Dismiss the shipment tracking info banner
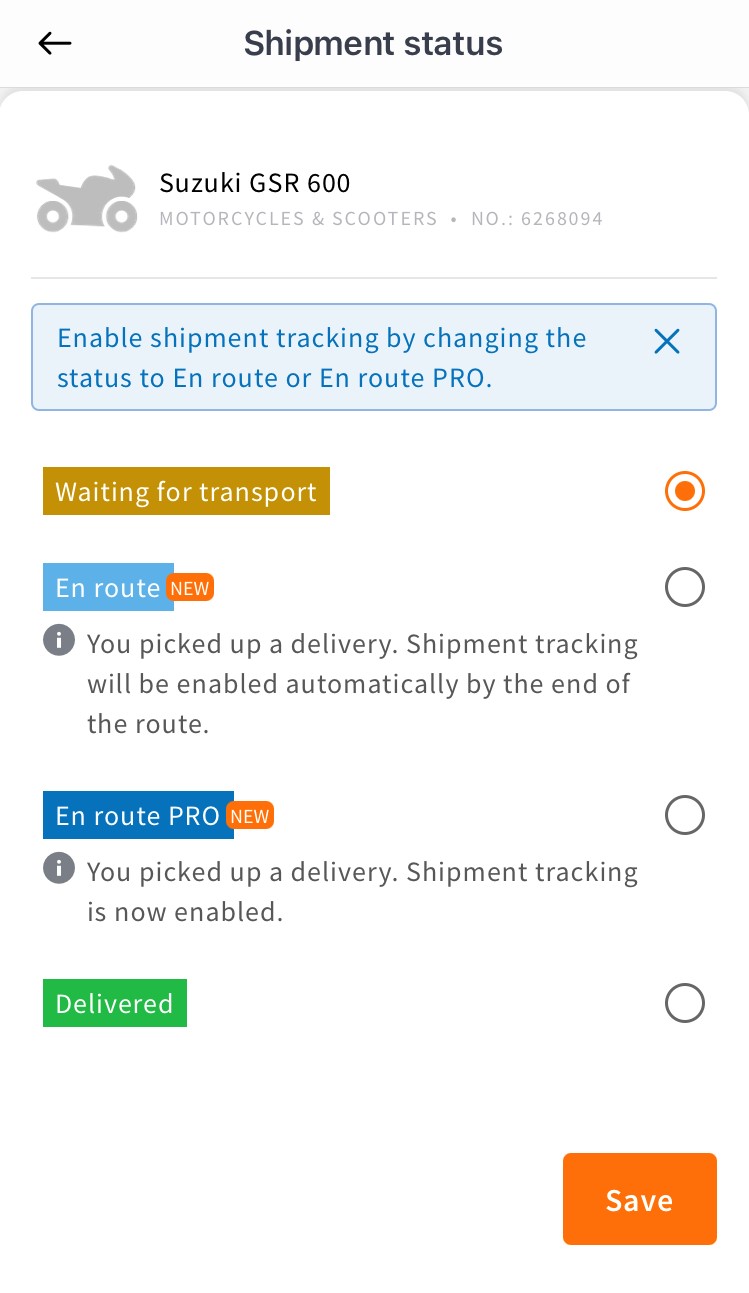Image resolution: width=749 pixels, height=1293 pixels. coord(666,342)
